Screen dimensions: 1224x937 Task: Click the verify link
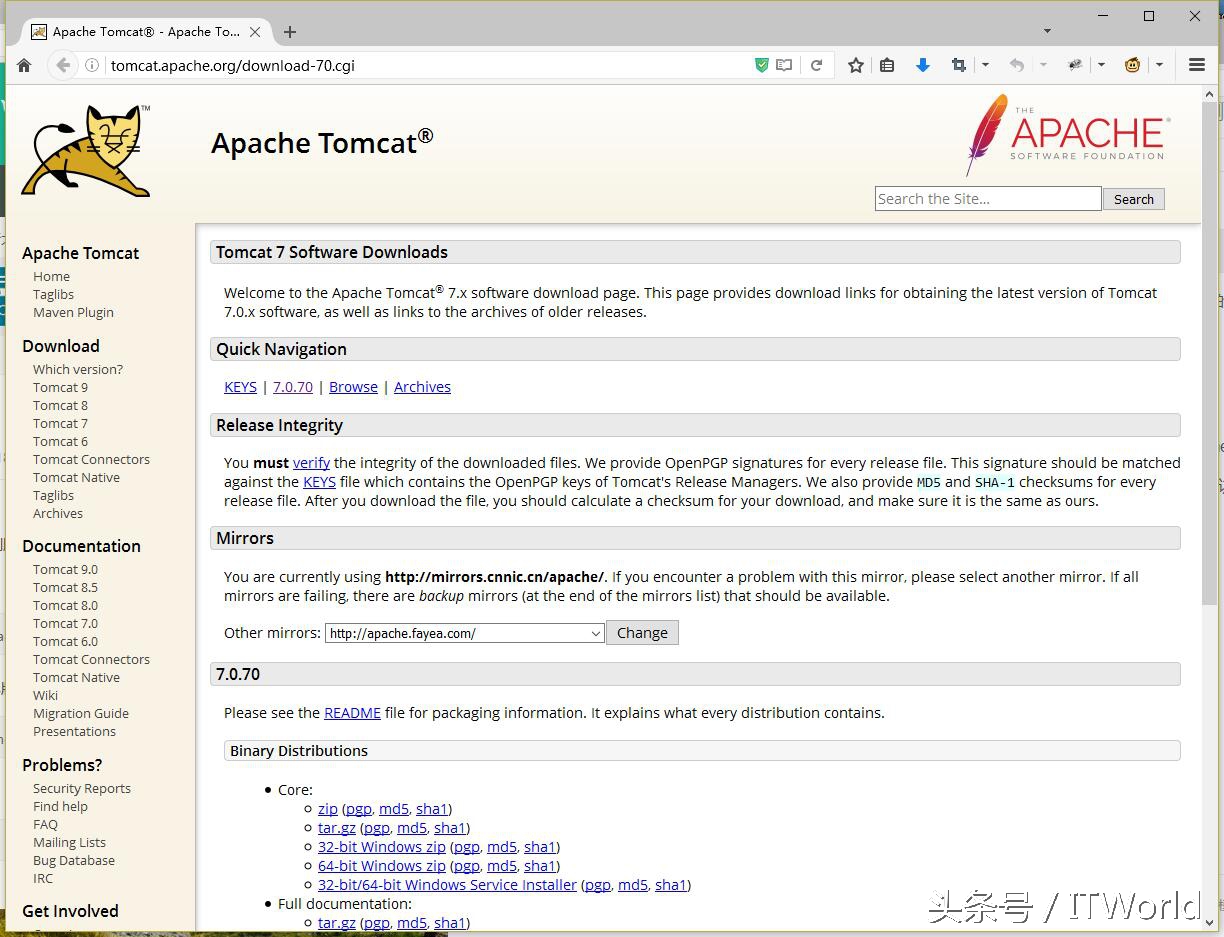click(311, 463)
